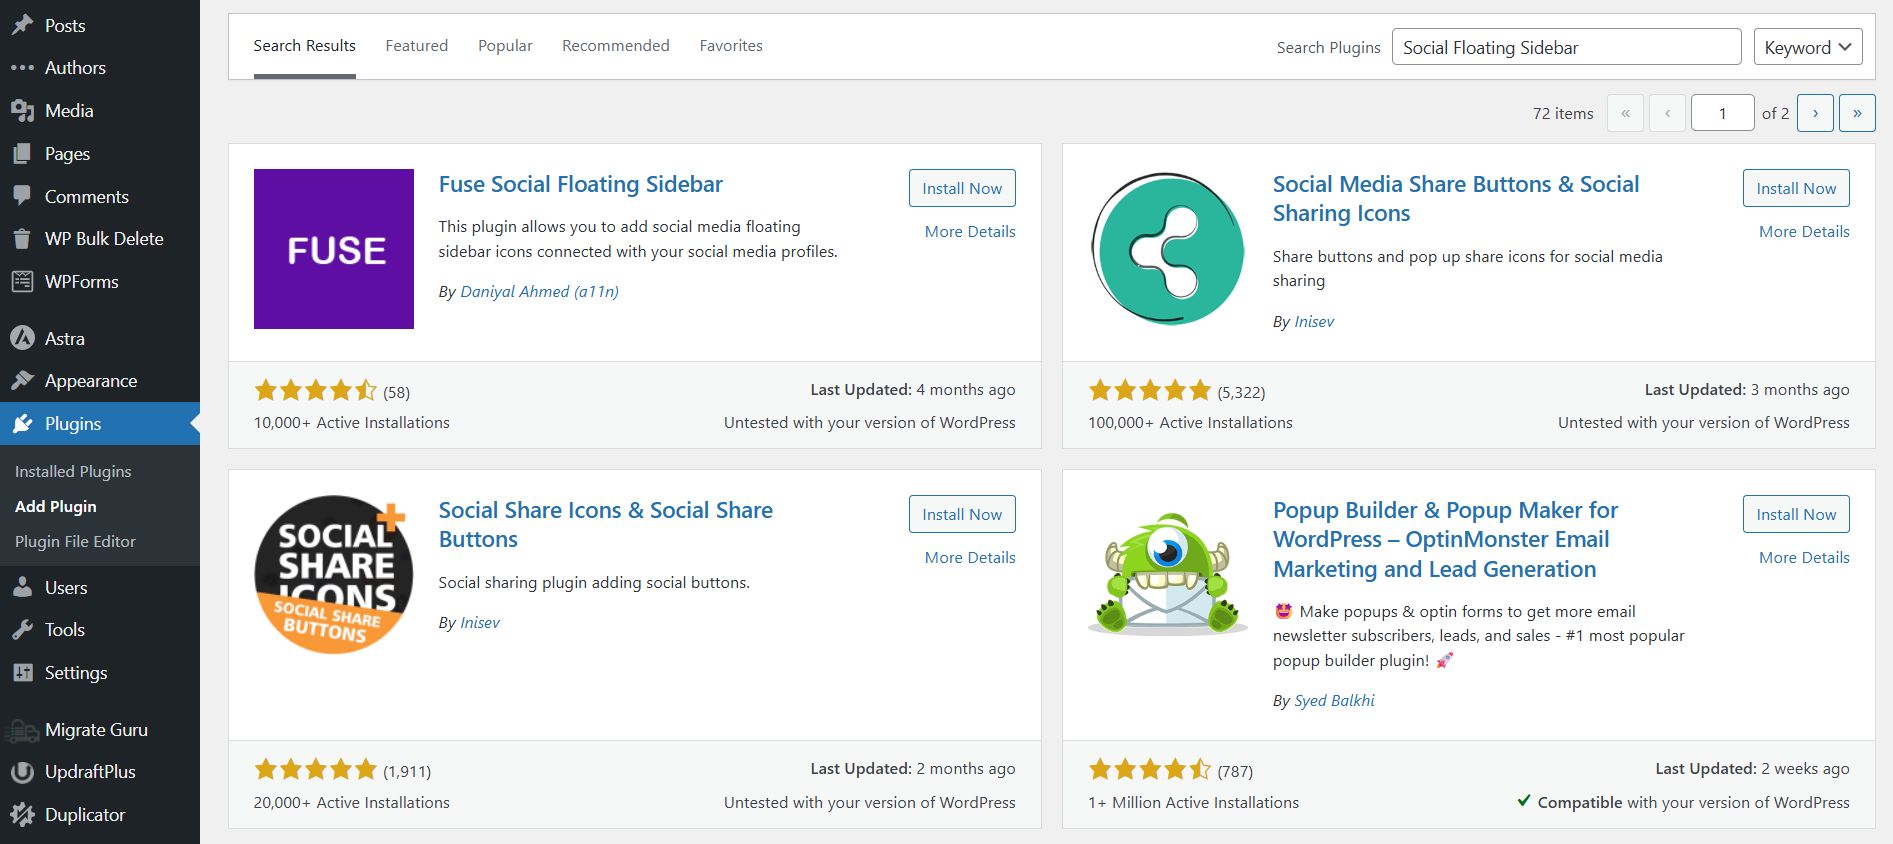Viewport: 1893px width, 844px height.
Task: Click the Users person icon
Action: coord(22,588)
